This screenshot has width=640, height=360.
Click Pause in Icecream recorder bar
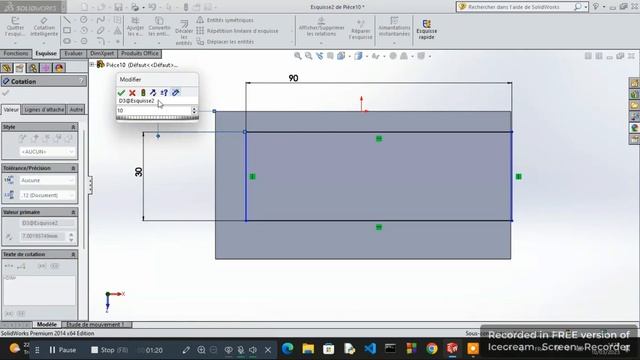coord(63,350)
